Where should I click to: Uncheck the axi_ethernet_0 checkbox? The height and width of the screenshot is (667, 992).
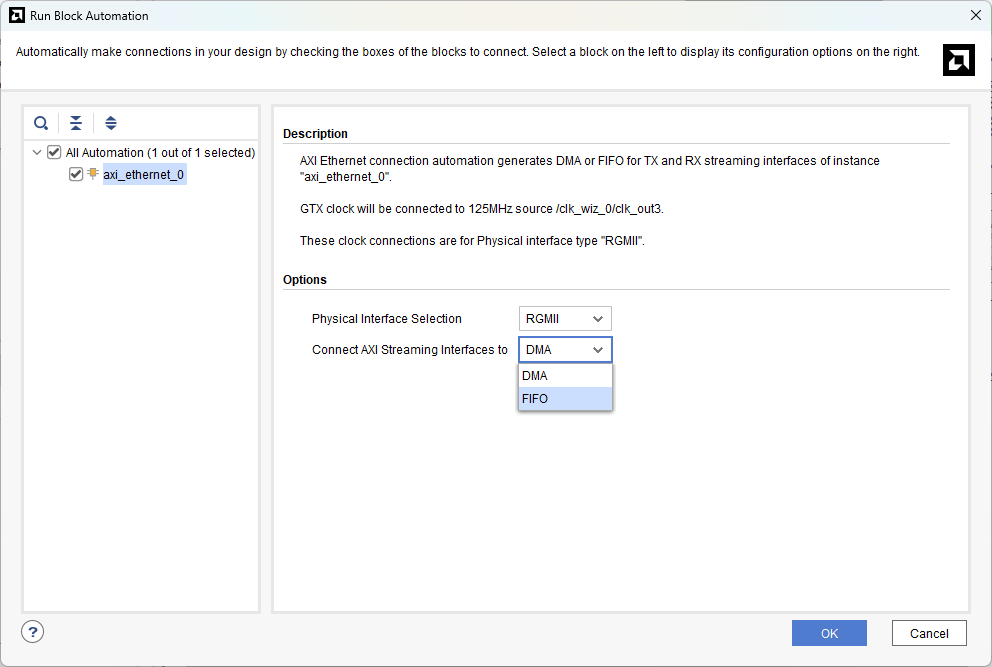tap(76, 174)
